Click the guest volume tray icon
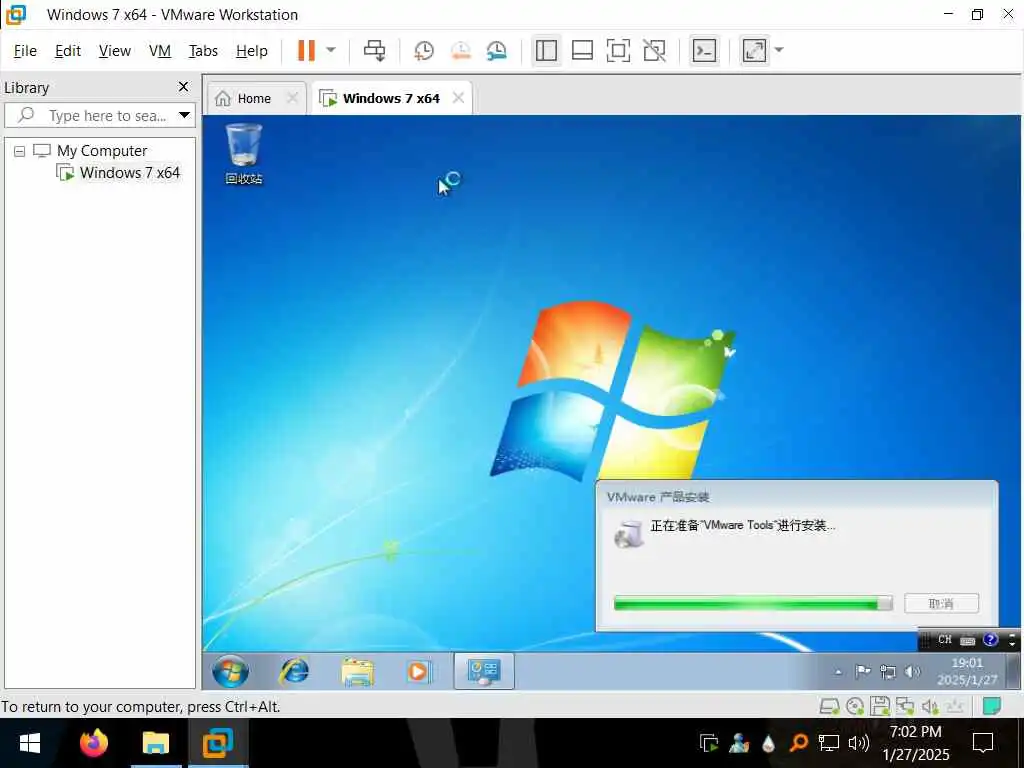 (912, 671)
